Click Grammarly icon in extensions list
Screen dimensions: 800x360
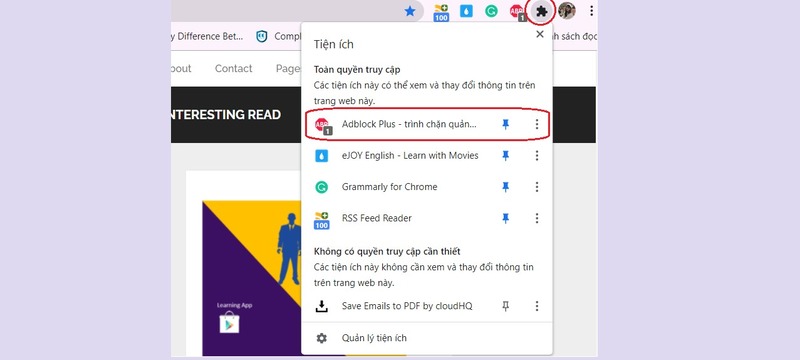pyautogui.click(x=321, y=187)
